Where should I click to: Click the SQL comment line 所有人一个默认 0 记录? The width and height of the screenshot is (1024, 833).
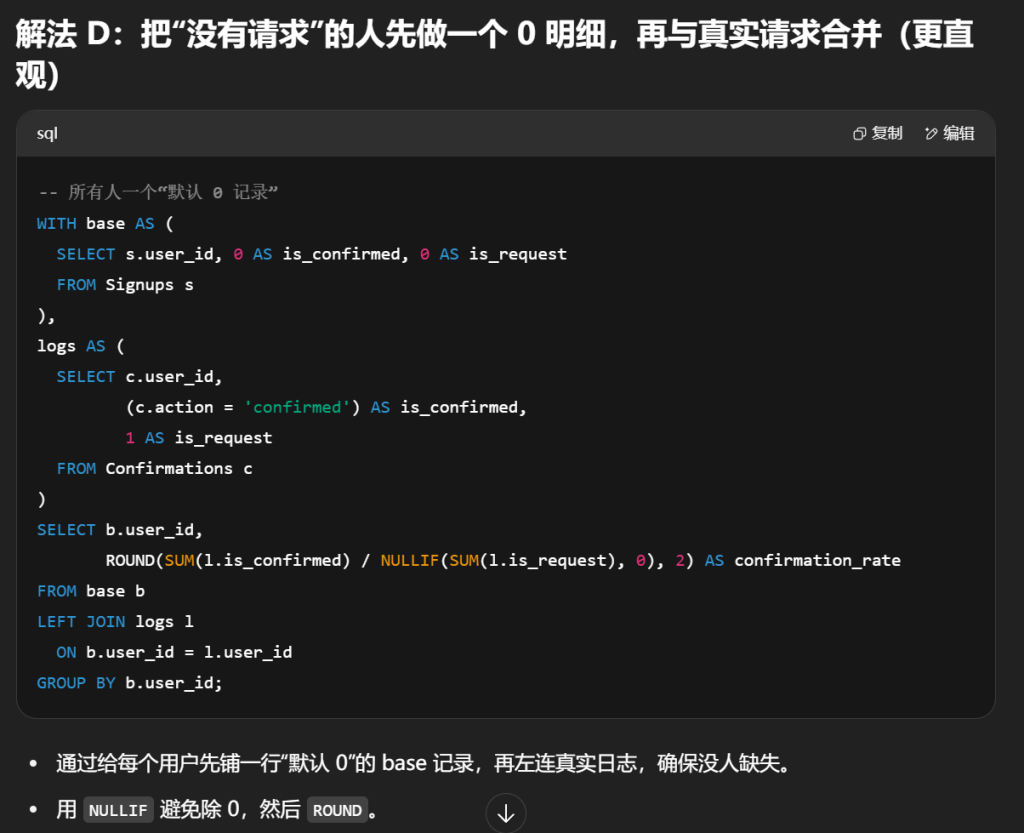point(157,193)
